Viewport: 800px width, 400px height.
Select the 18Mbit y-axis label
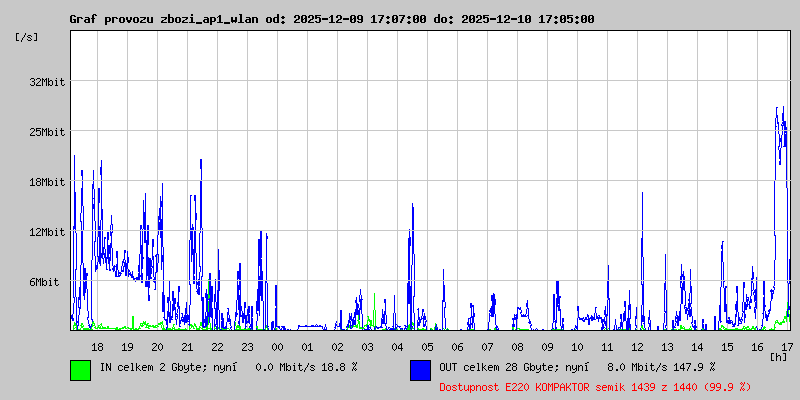click(x=47, y=182)
